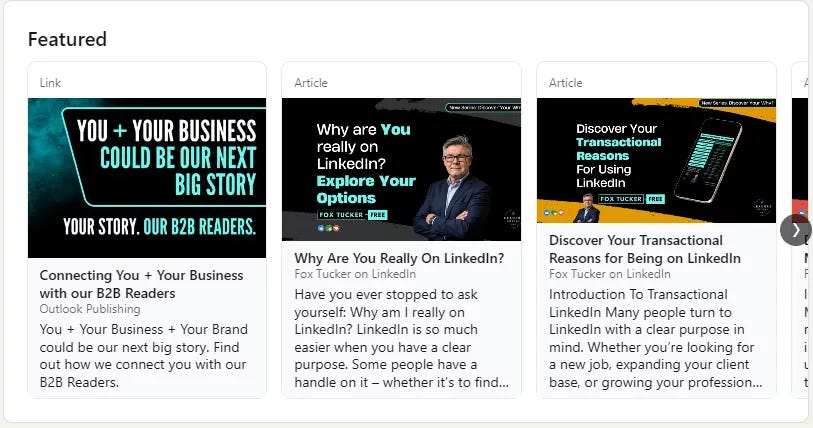Click the next carousel arrow button

click(795, 230)
